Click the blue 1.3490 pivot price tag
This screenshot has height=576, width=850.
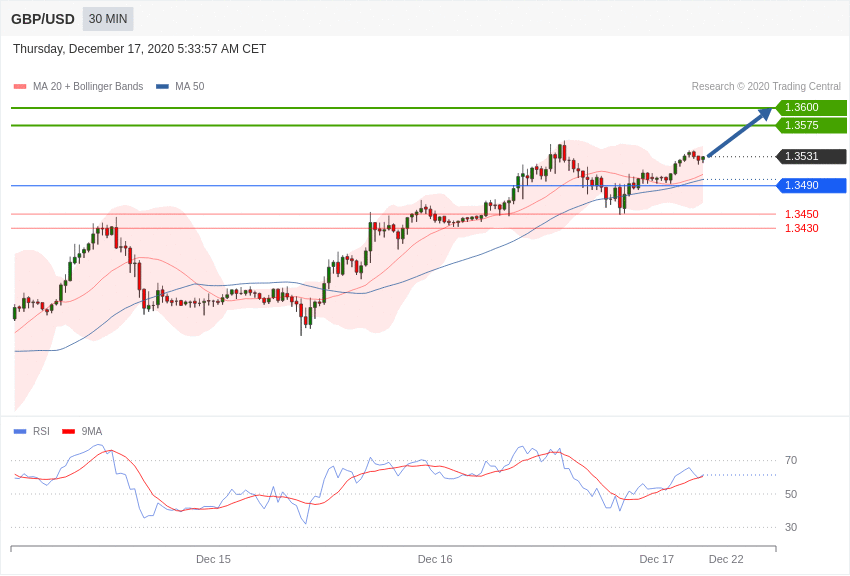click(811, 186)
